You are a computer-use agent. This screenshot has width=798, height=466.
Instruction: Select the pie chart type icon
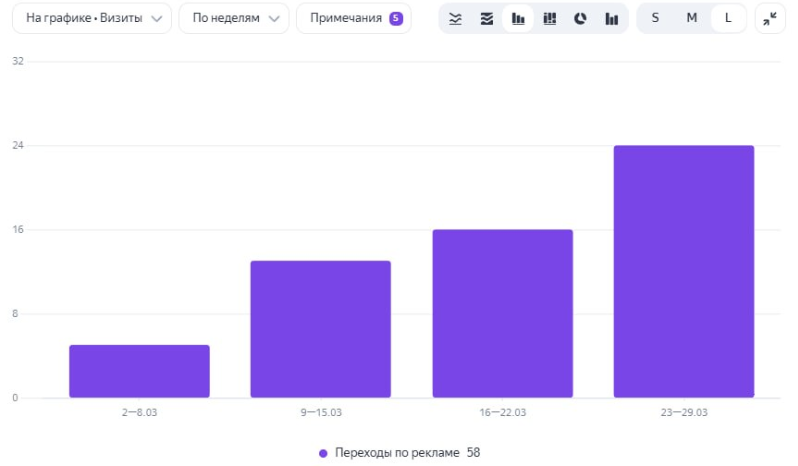(580, 19)
